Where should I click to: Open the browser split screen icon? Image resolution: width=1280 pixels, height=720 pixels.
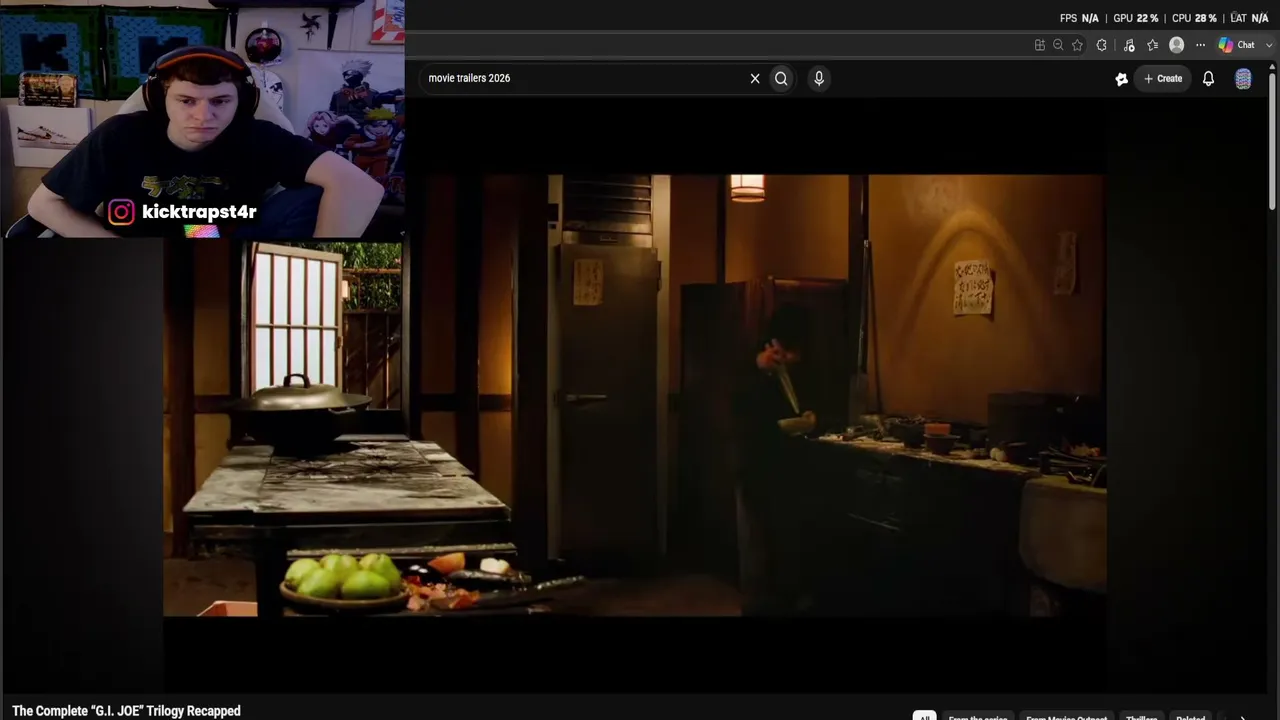click(1040, 45)
